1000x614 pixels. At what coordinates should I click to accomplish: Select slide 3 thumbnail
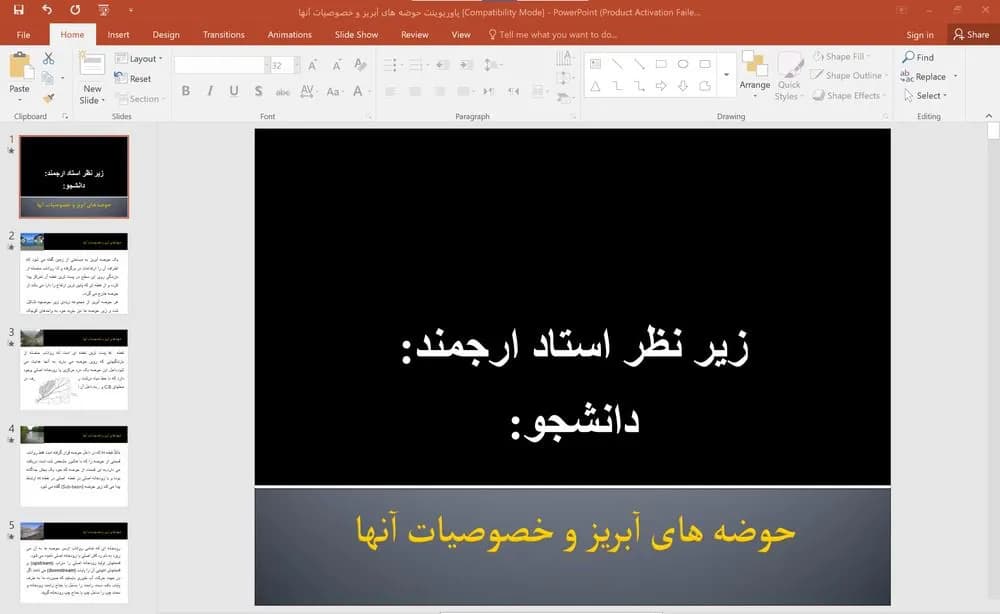coord(74,369)
